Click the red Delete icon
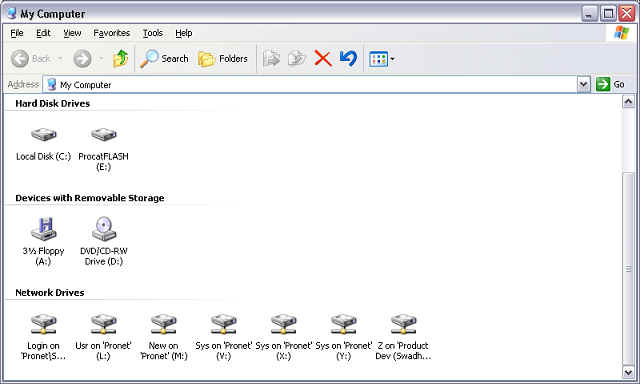Screen dimensions: 640x384 pos(323,59)
